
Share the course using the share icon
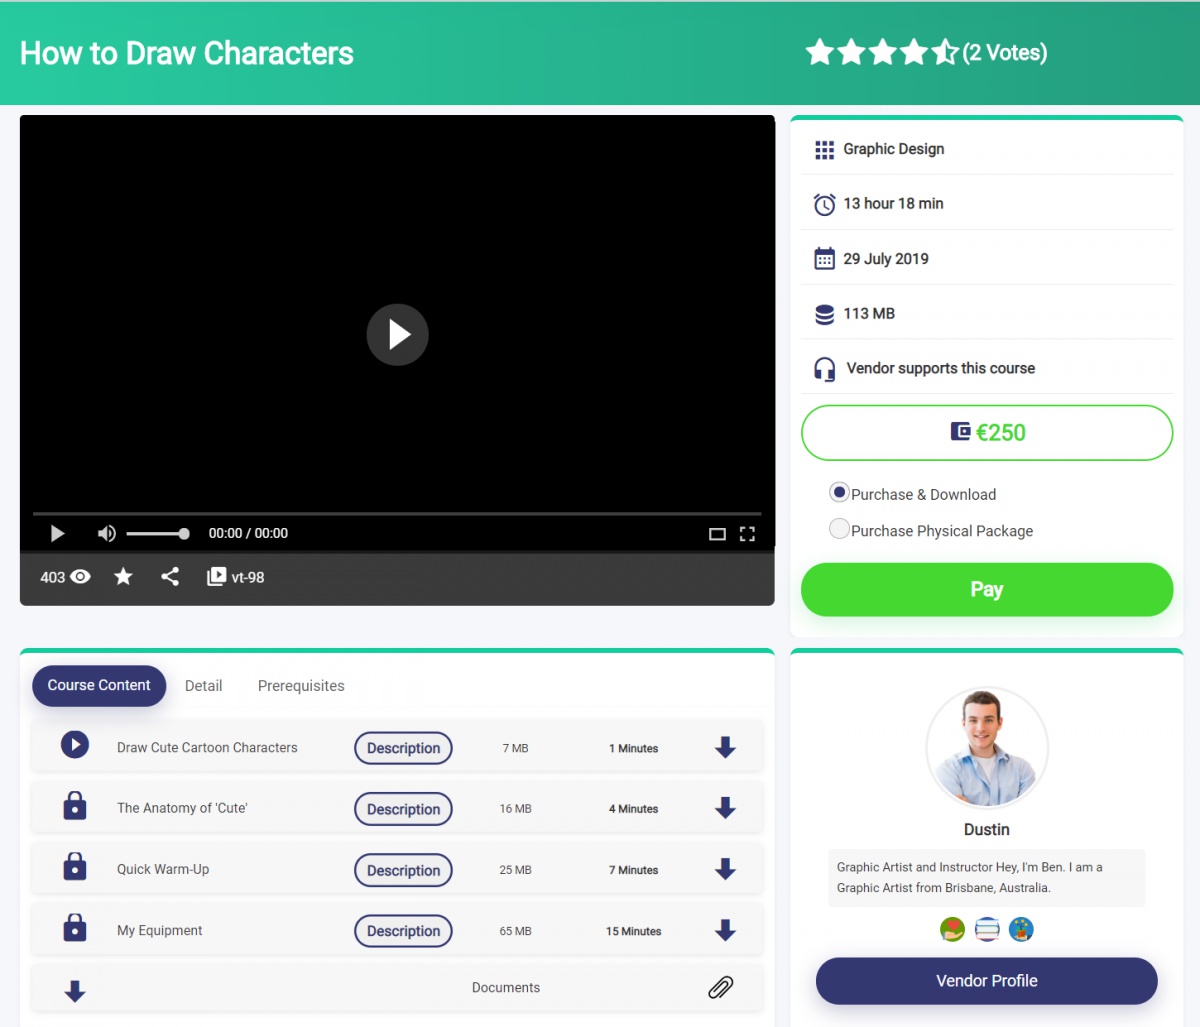pos(170,577)
